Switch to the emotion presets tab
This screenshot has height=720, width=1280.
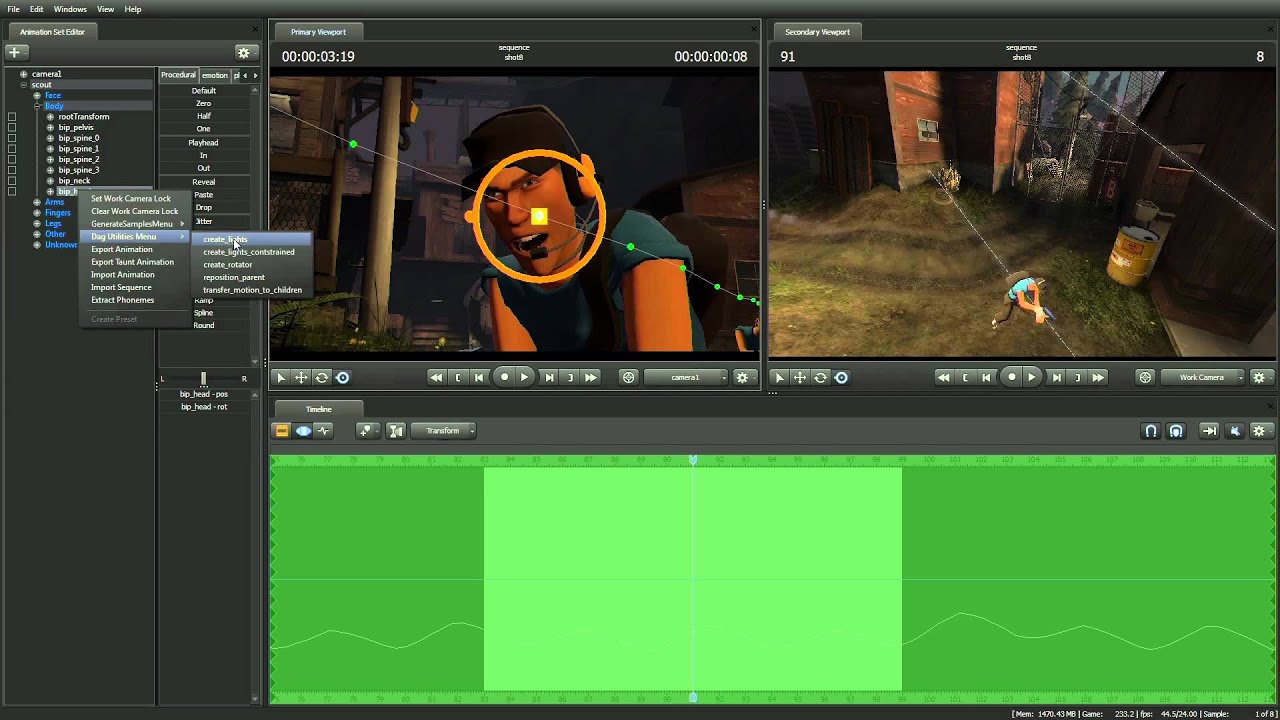coord(215,75)
